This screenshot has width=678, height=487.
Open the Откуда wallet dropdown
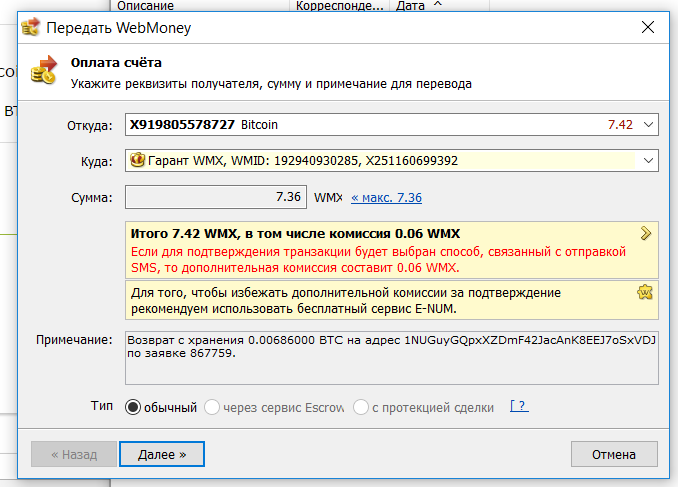[x=648, y=125]
